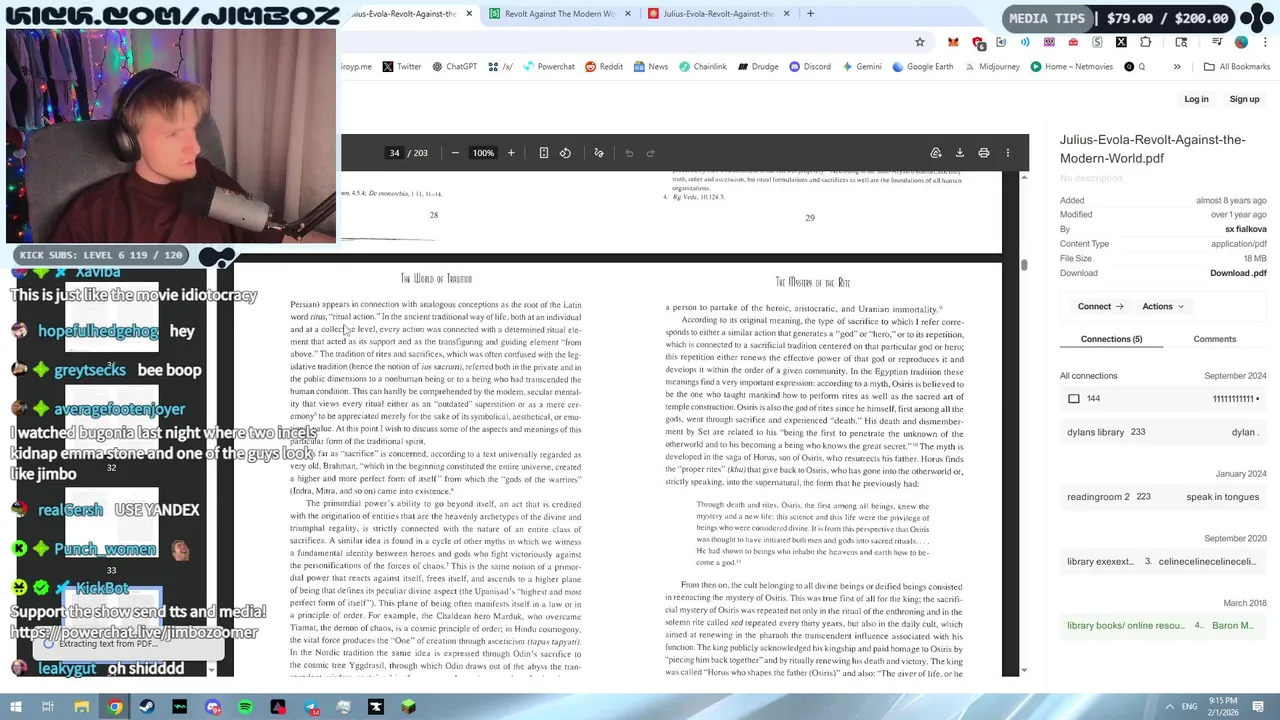Open a new browser tab
Image resolution: width=1280 pixels, height=720 pixels.
tap(810, 14)
